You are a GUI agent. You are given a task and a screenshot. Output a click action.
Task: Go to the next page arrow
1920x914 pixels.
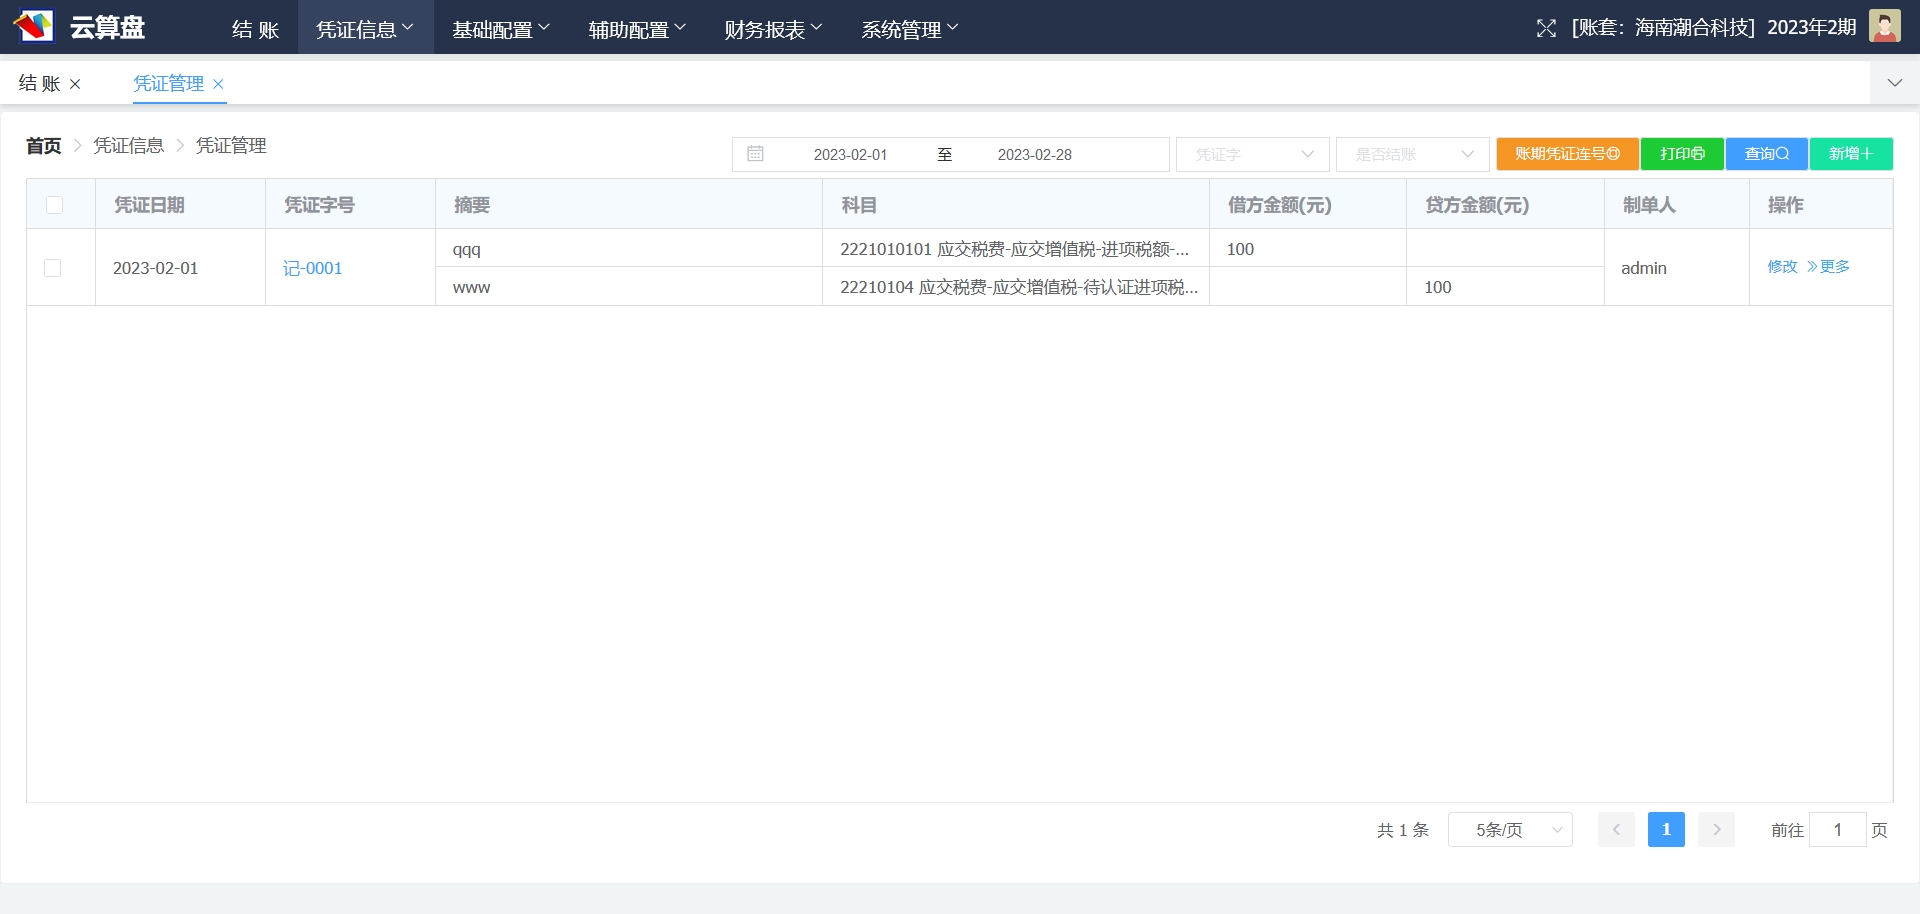coord(1716,830)
